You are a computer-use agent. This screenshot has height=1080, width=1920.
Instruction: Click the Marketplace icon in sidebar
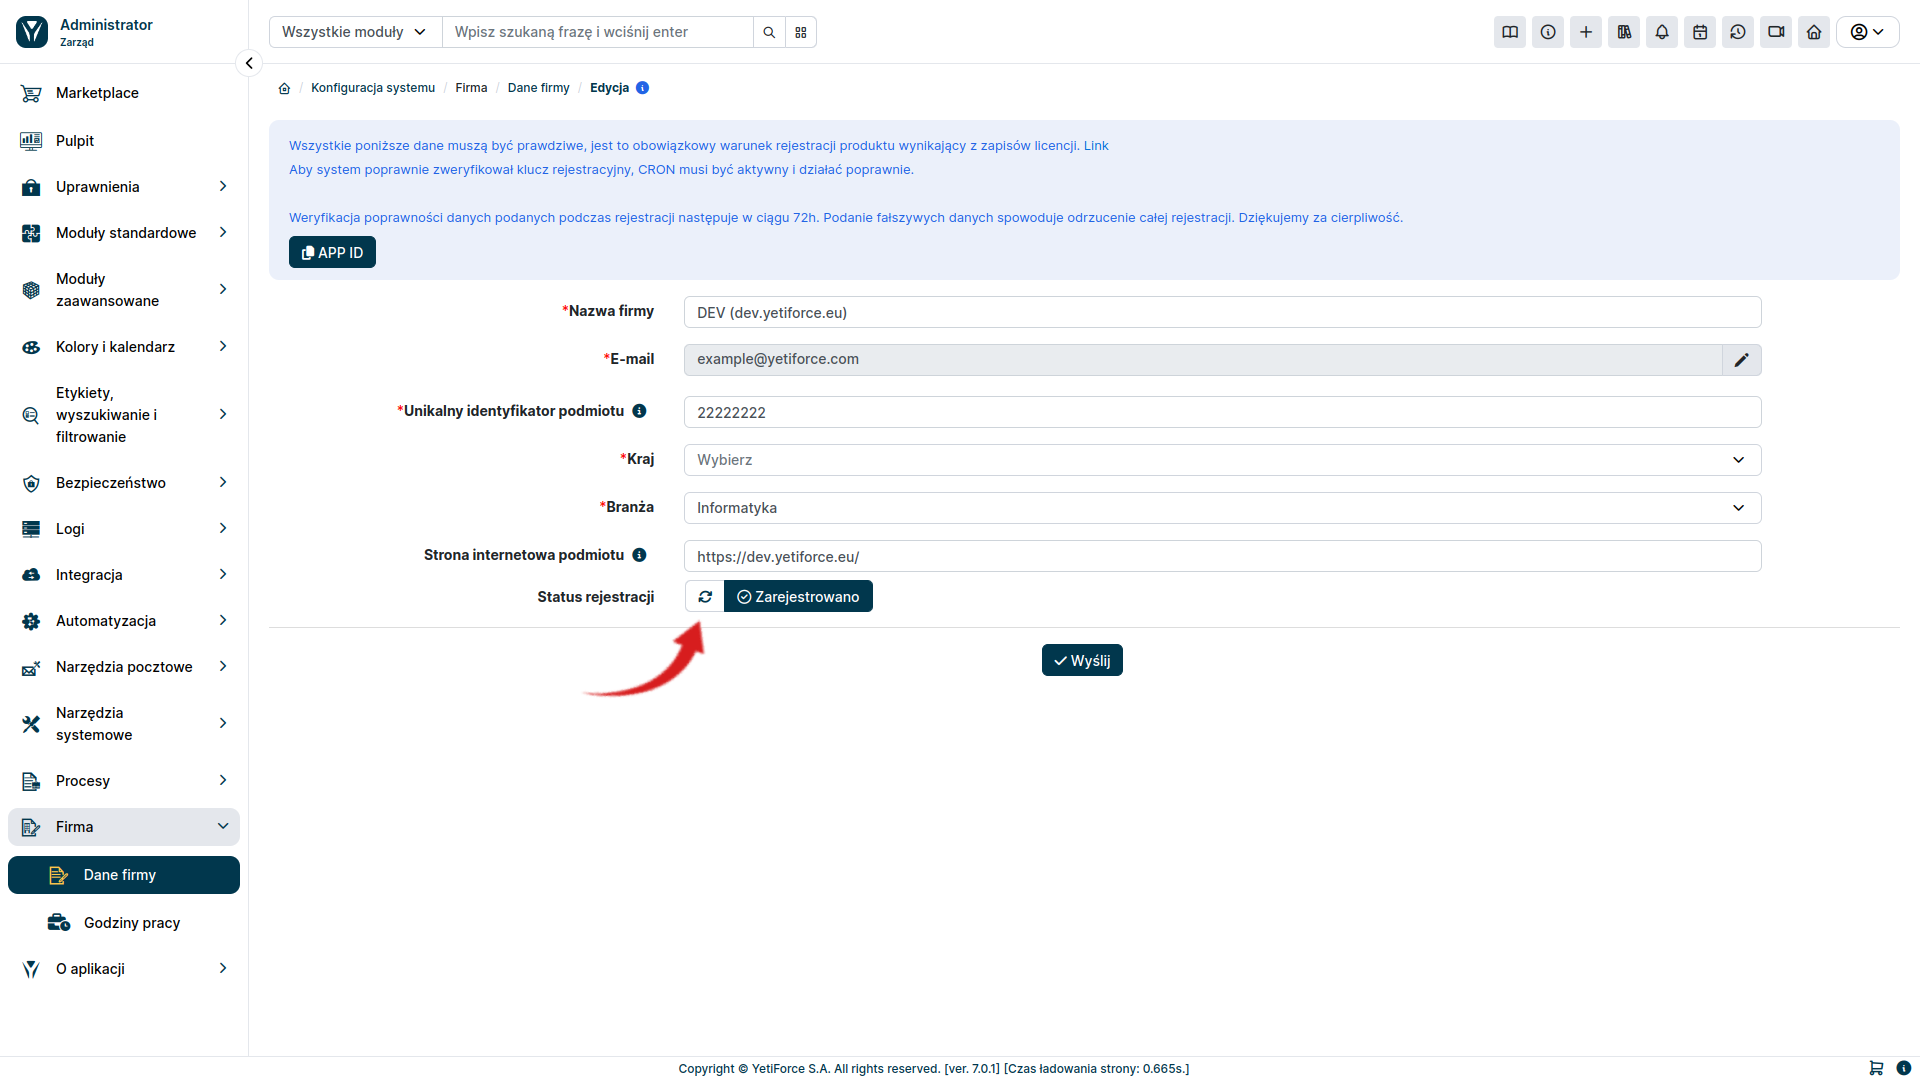click(x=32, y=92)
